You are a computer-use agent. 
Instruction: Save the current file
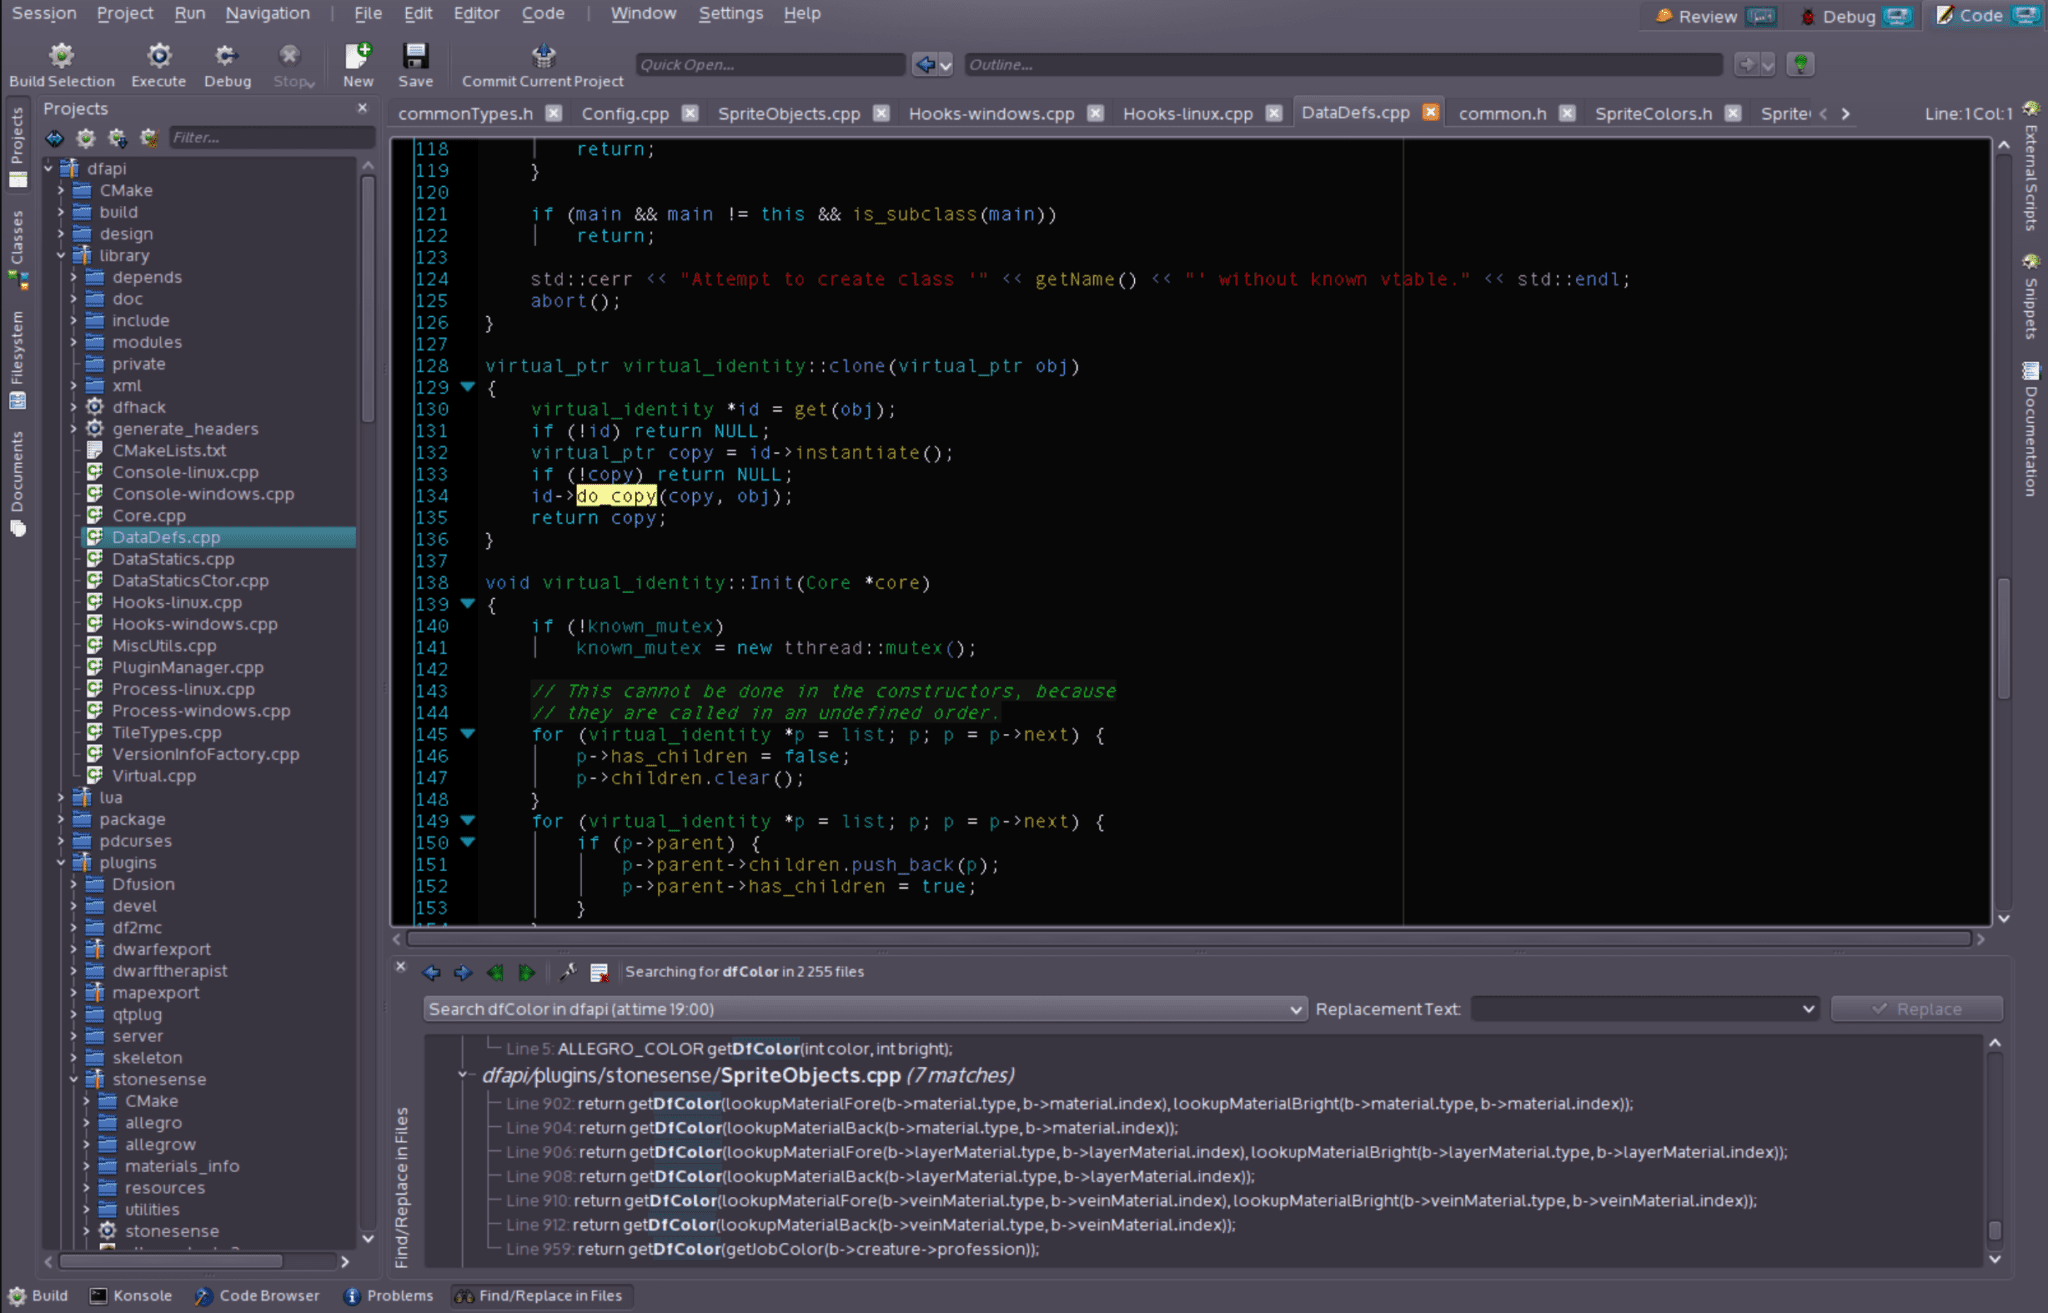[x=416, y=60]
